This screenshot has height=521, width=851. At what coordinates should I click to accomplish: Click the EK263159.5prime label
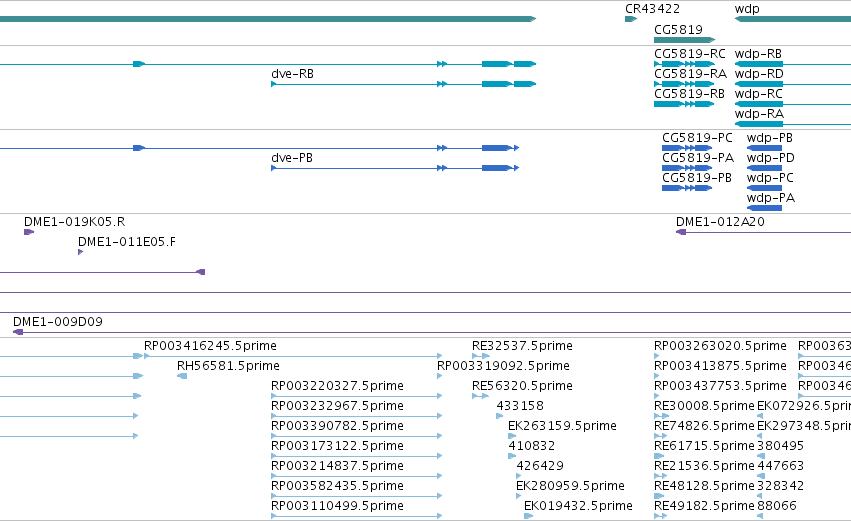click(x=562, y=427)
